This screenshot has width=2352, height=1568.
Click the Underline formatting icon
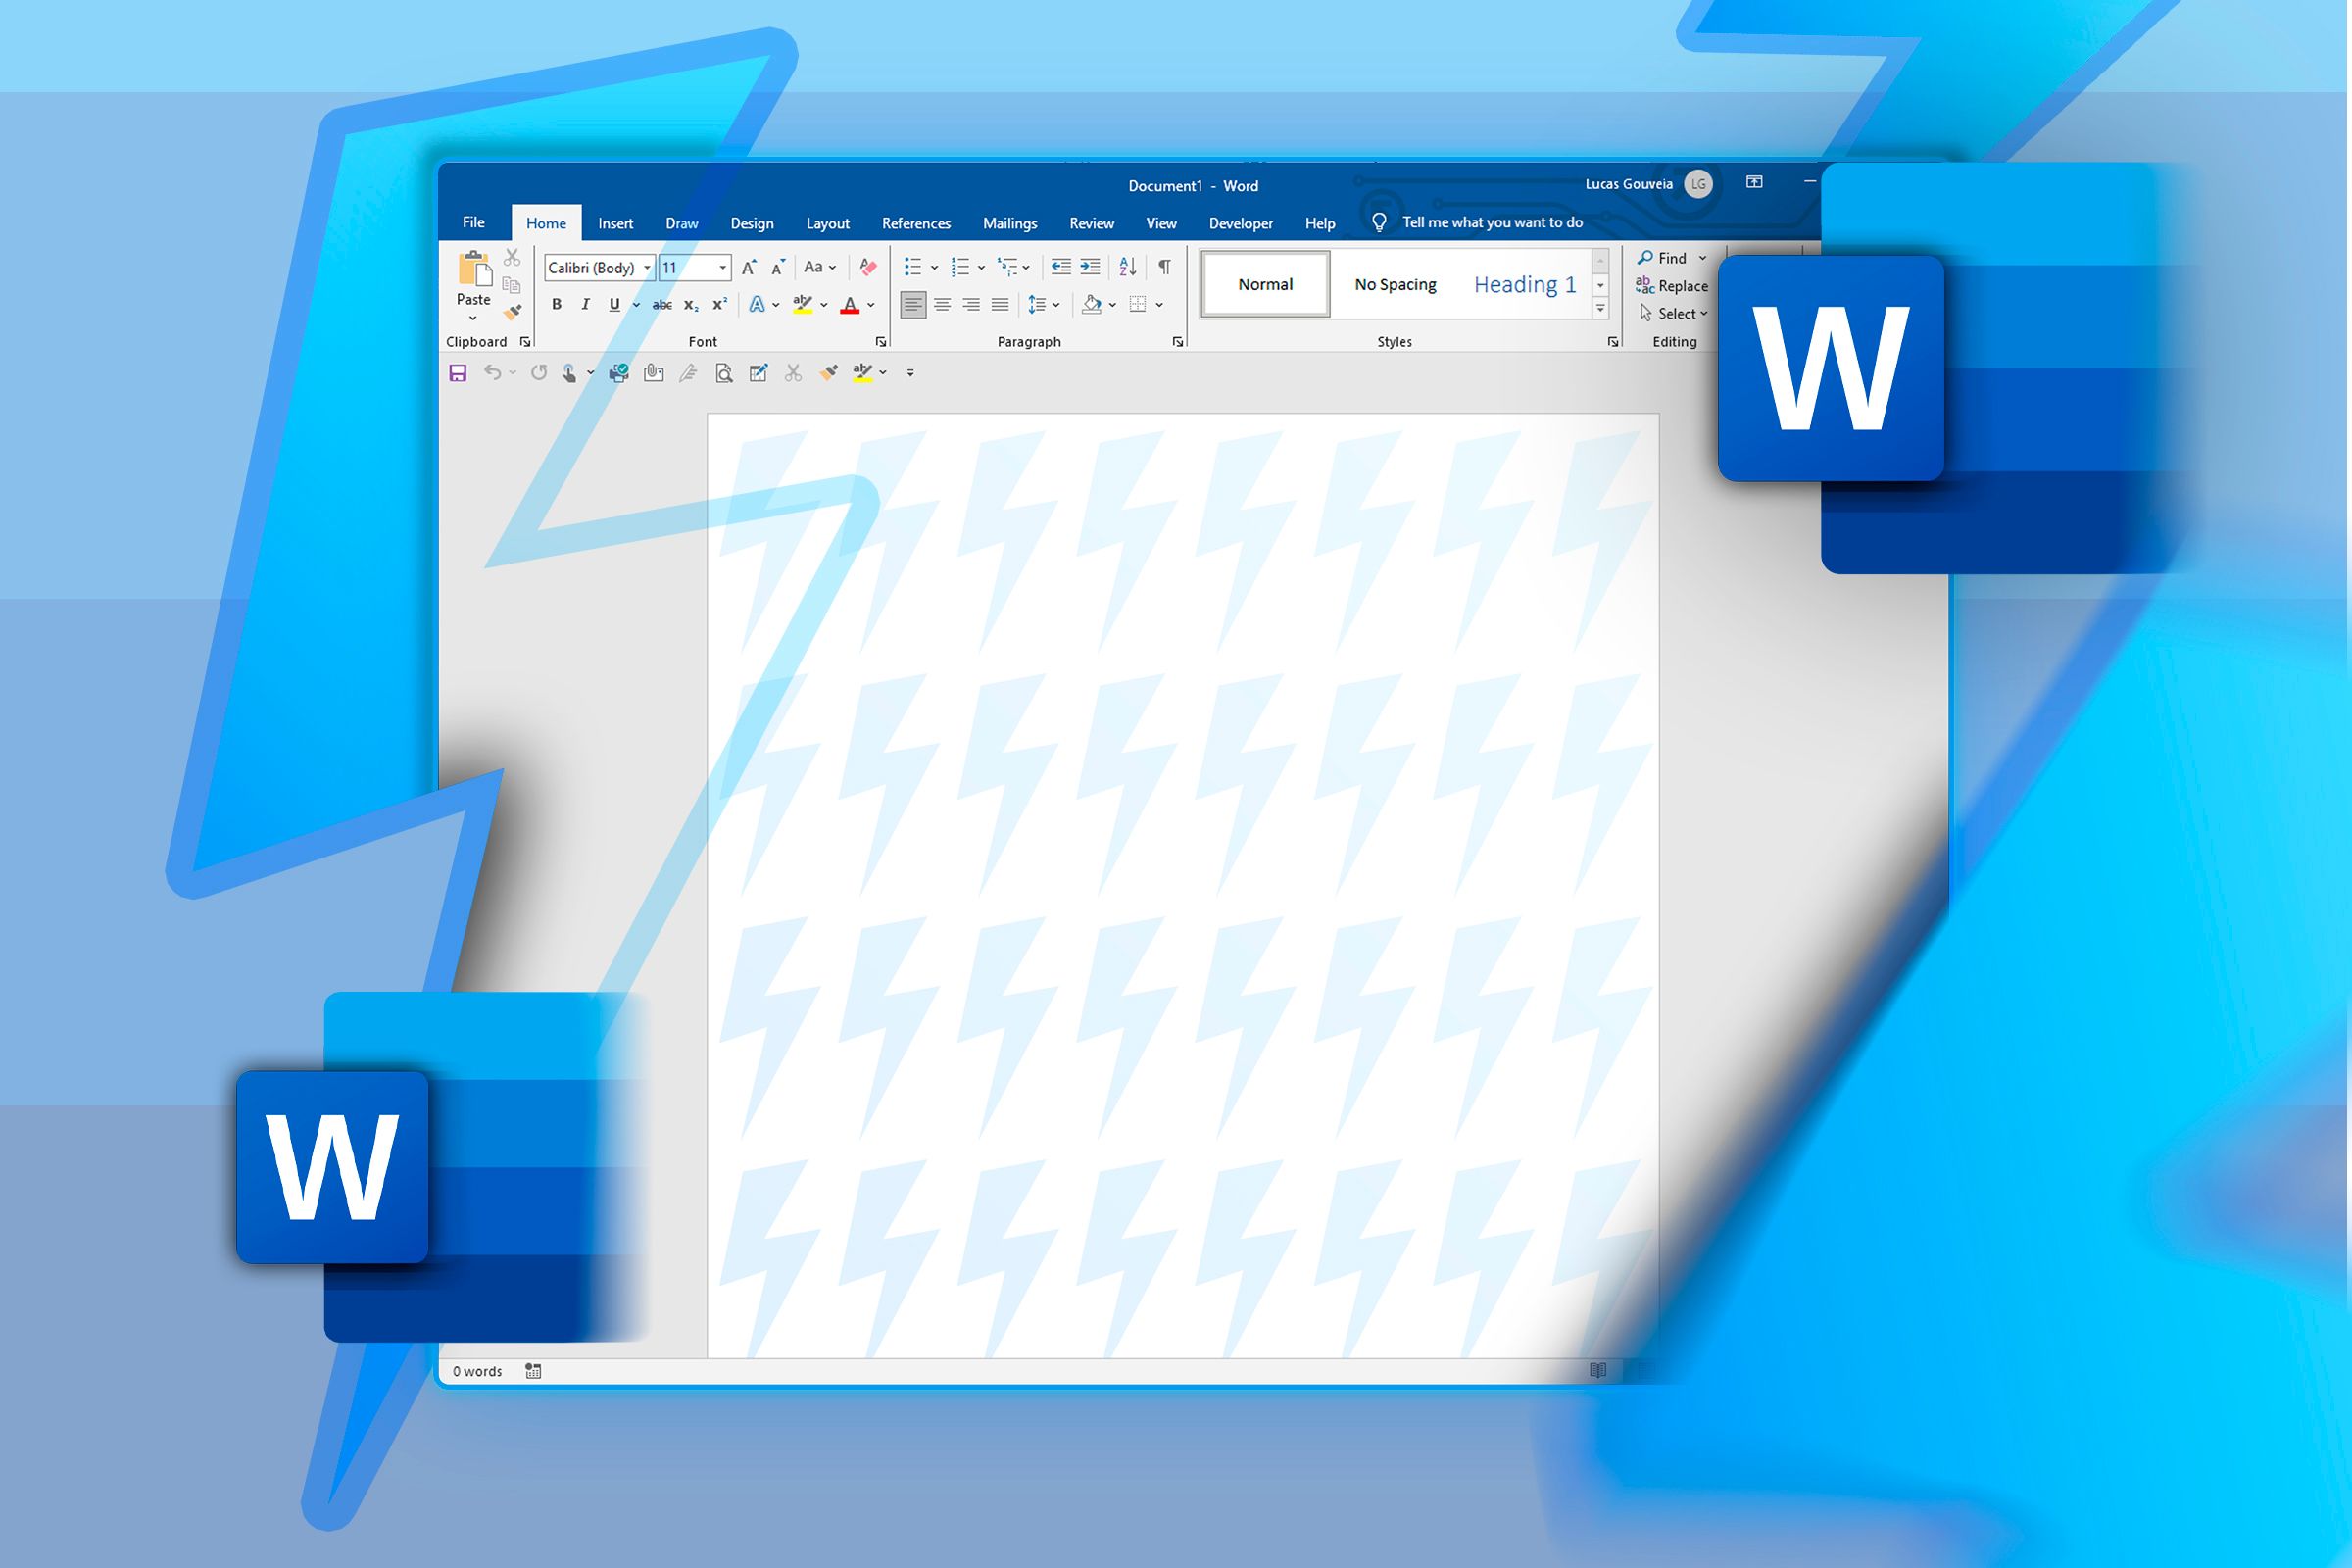(x=612, y=308)
